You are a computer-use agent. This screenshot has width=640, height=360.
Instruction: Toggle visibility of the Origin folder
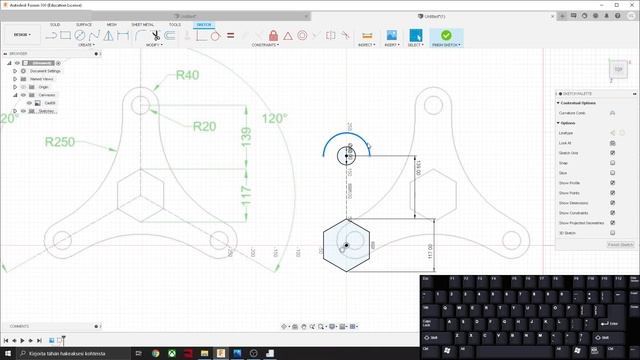23,87
